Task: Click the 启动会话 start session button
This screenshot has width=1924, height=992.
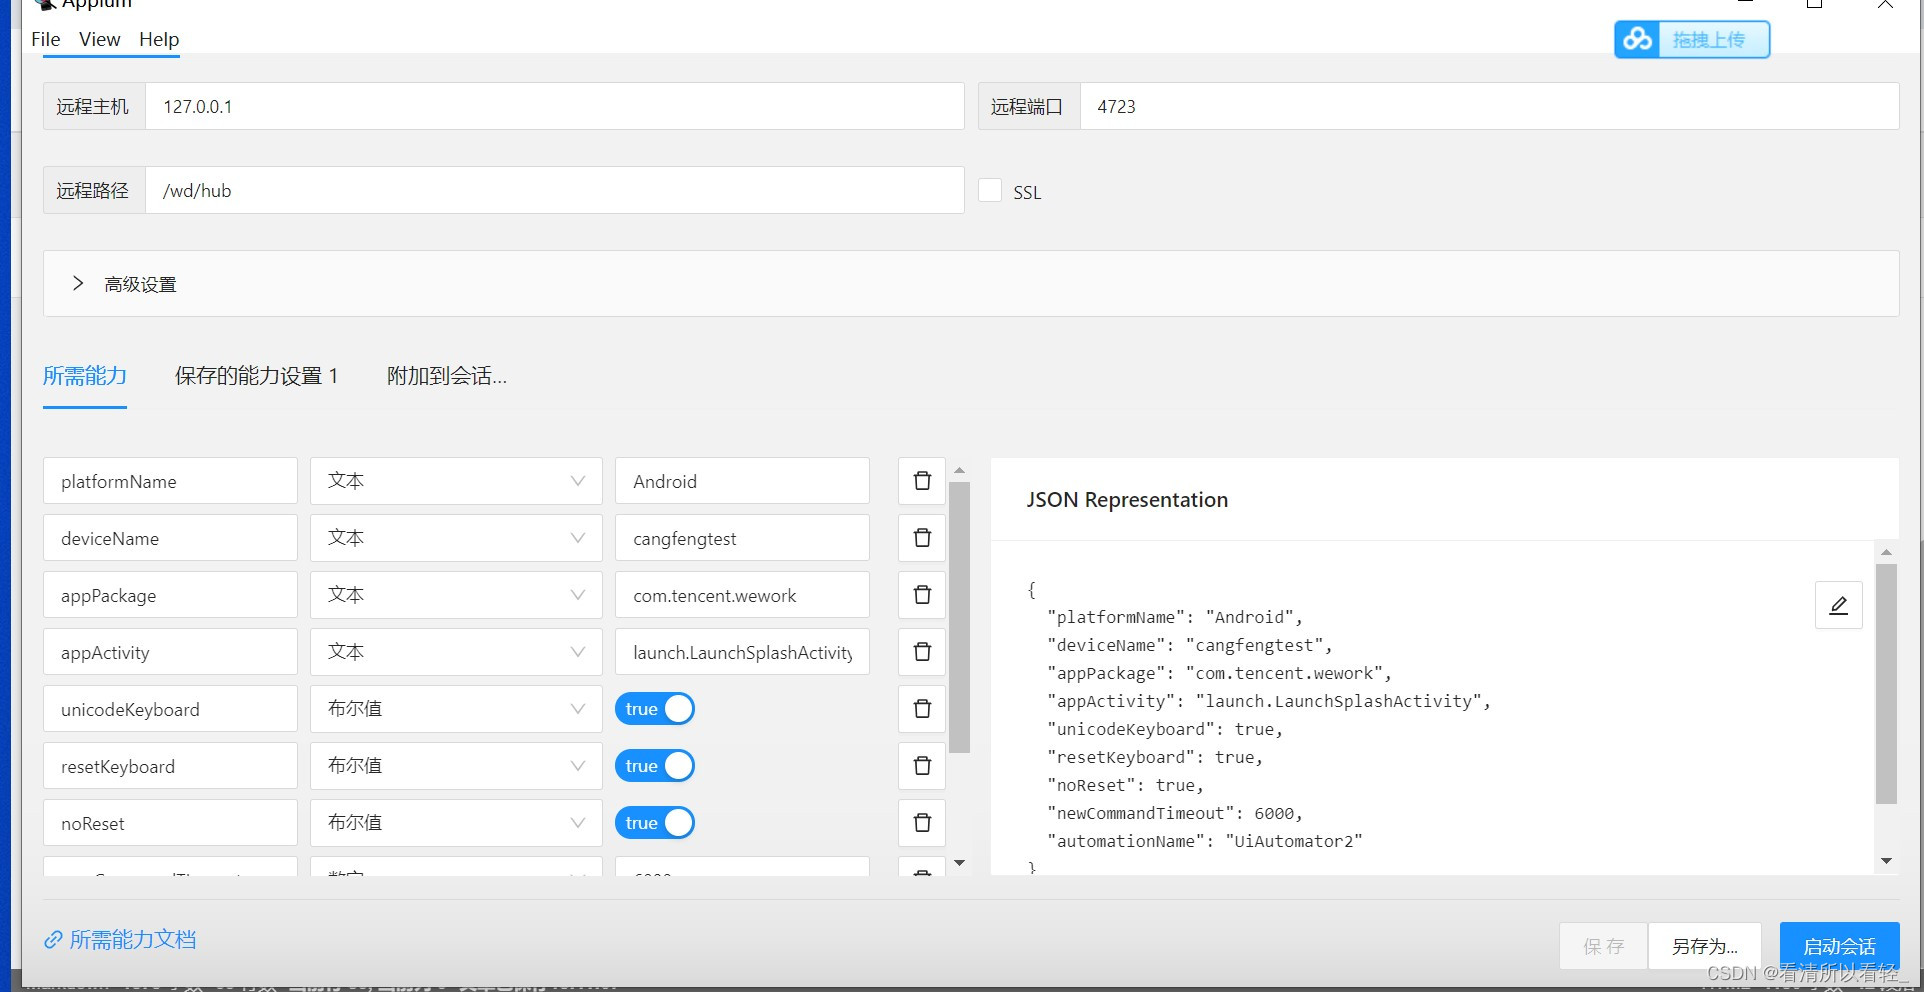Action: [1839, 946]
